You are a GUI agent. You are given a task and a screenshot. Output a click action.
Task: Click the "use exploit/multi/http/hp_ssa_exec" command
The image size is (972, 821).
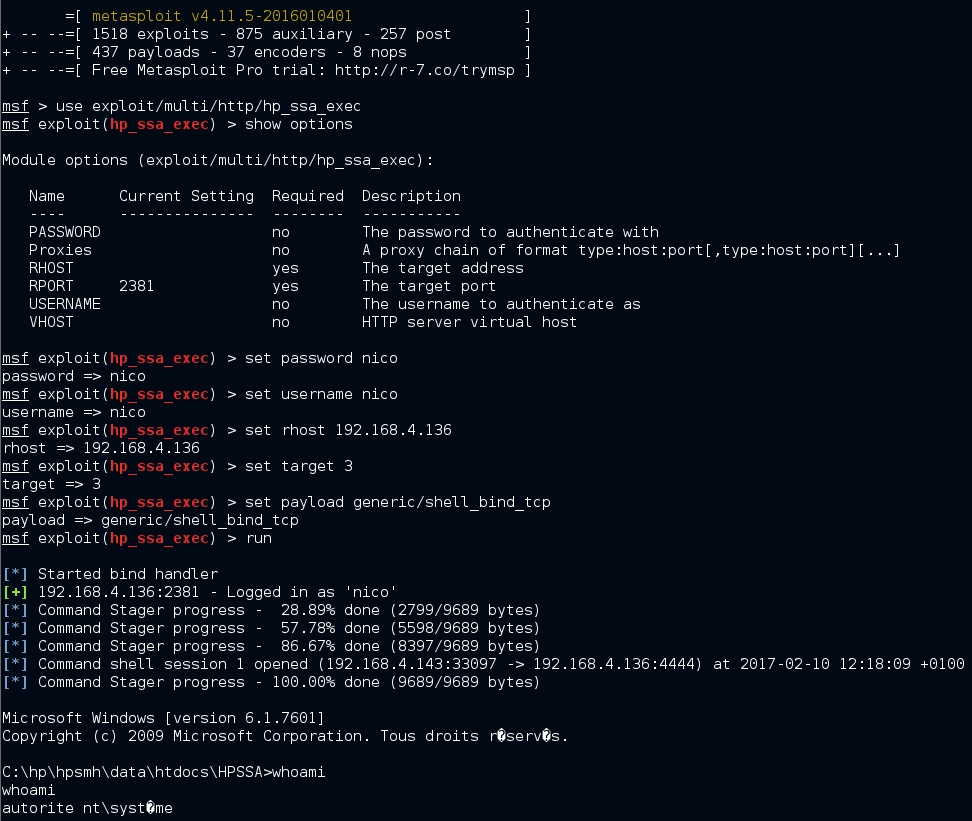pyautogui.click(x=208, y=106)
